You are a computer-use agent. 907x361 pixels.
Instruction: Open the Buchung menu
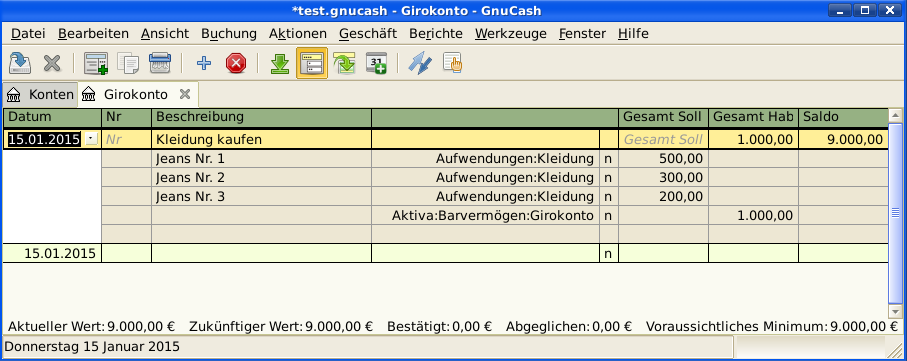[x=229, y=34]
